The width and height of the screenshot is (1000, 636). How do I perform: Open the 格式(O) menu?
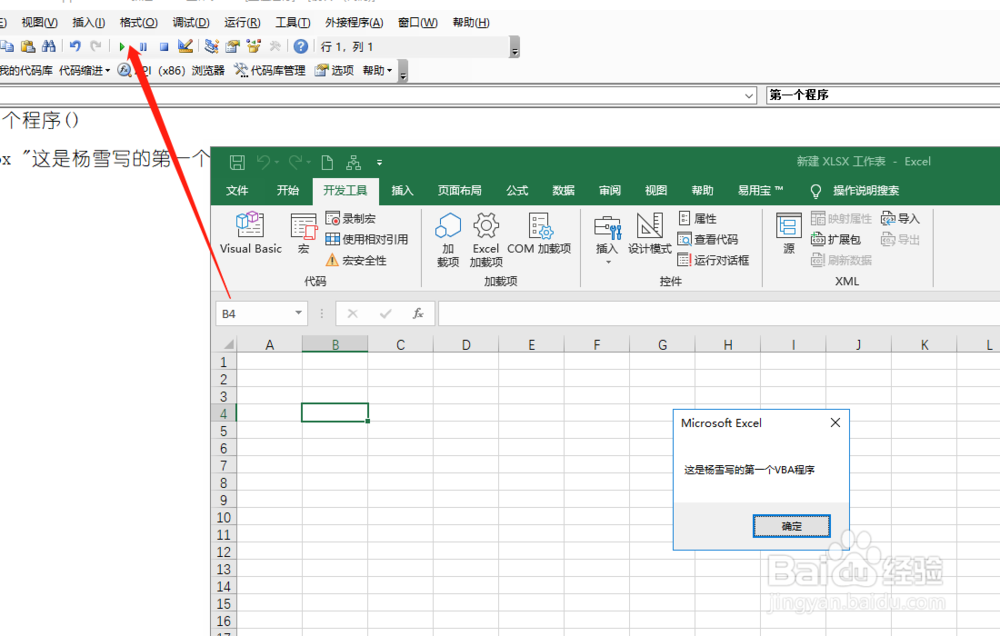[x=138, y=22]
